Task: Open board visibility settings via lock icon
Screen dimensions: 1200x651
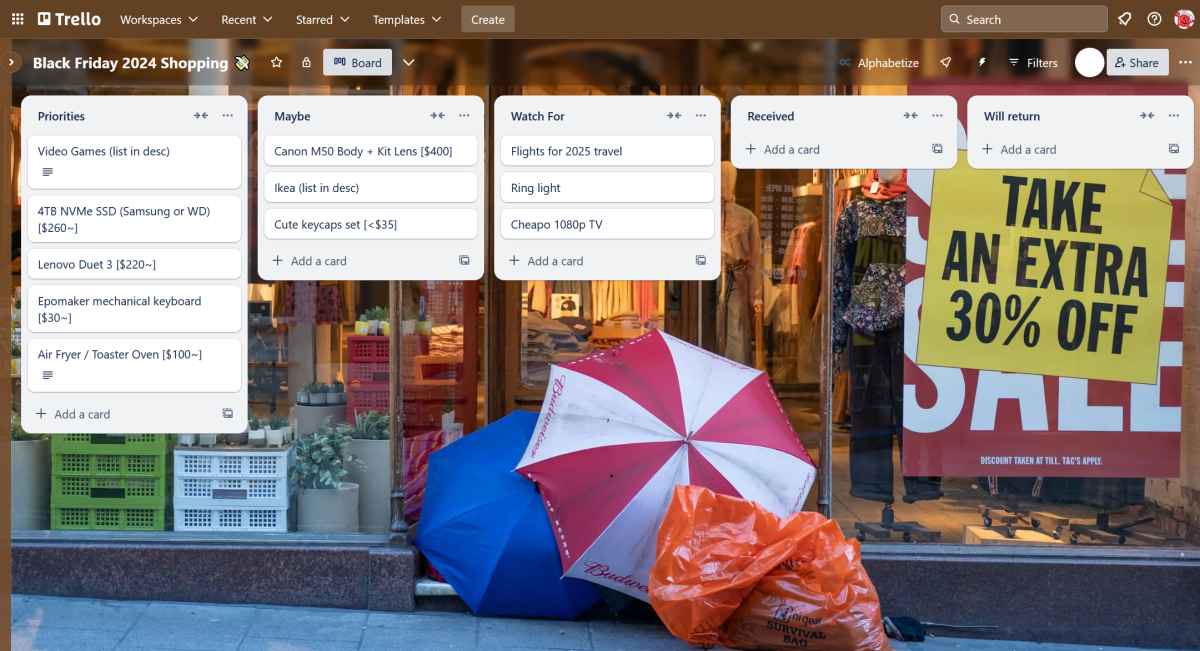Action: click(306, 62)
